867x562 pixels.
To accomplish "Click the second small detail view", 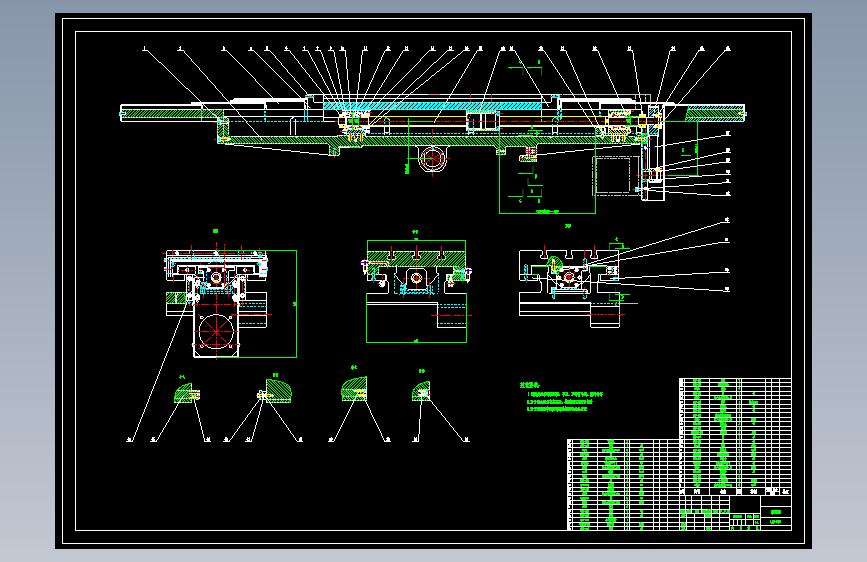I will [275, 391].
